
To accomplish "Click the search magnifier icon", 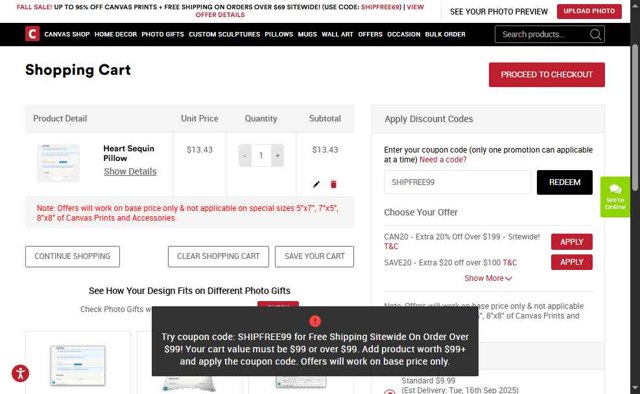I will point(596,34).
